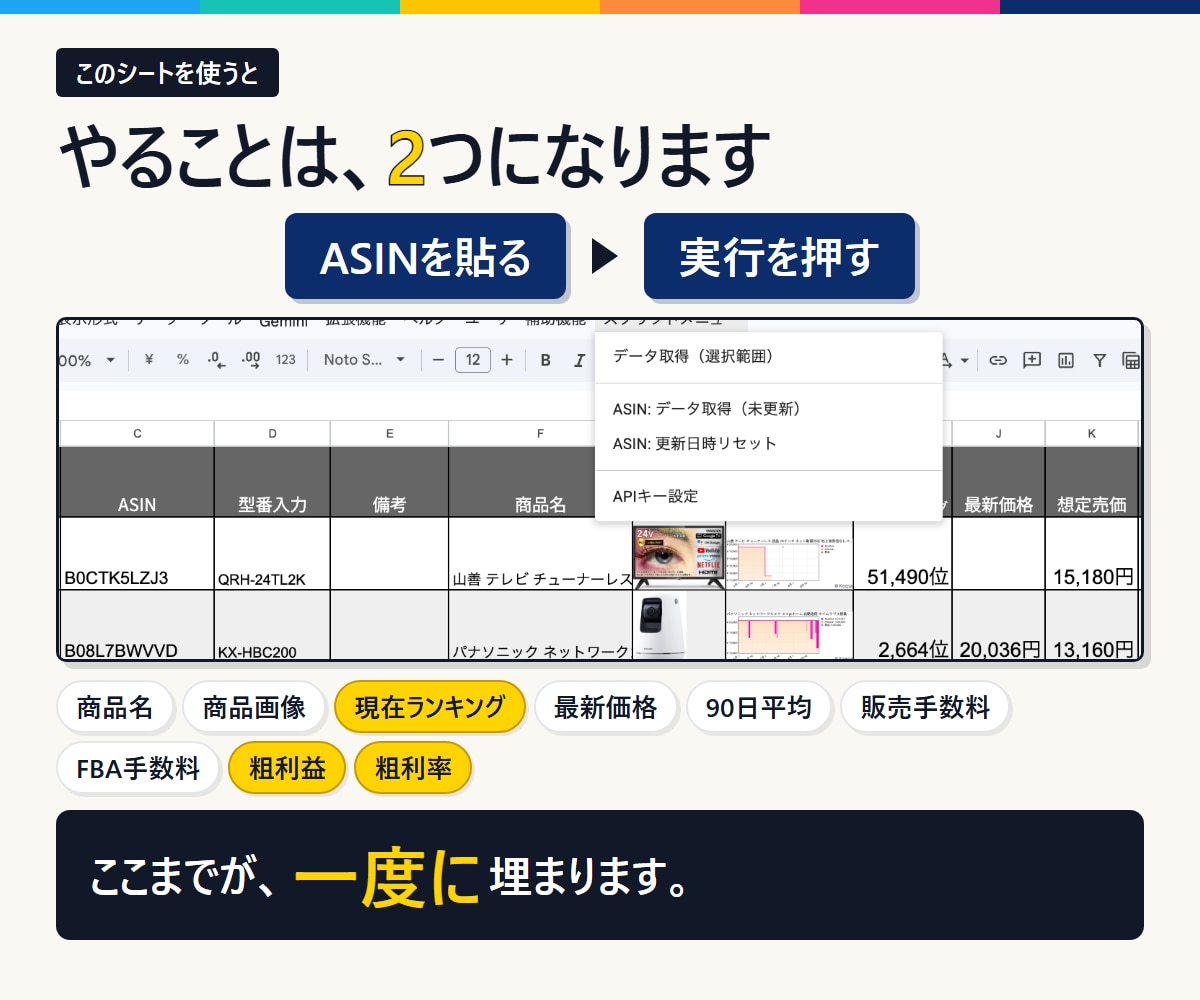Click the 型番入力 header cell
The height and width of the screenshot is (1000, 1200).
coord(272,482)
